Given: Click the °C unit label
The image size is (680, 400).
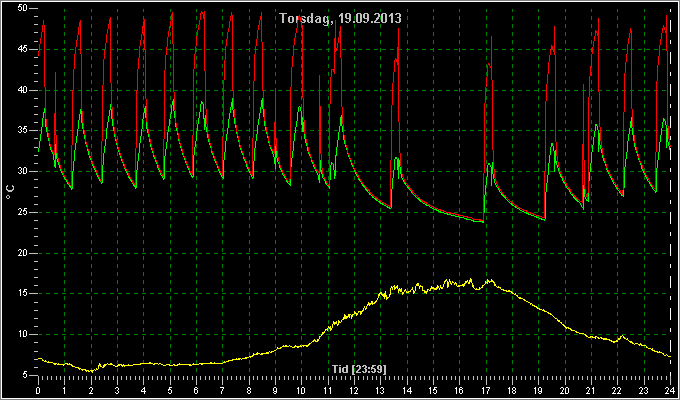Looking at the screenshot, I should coord(10,192).
